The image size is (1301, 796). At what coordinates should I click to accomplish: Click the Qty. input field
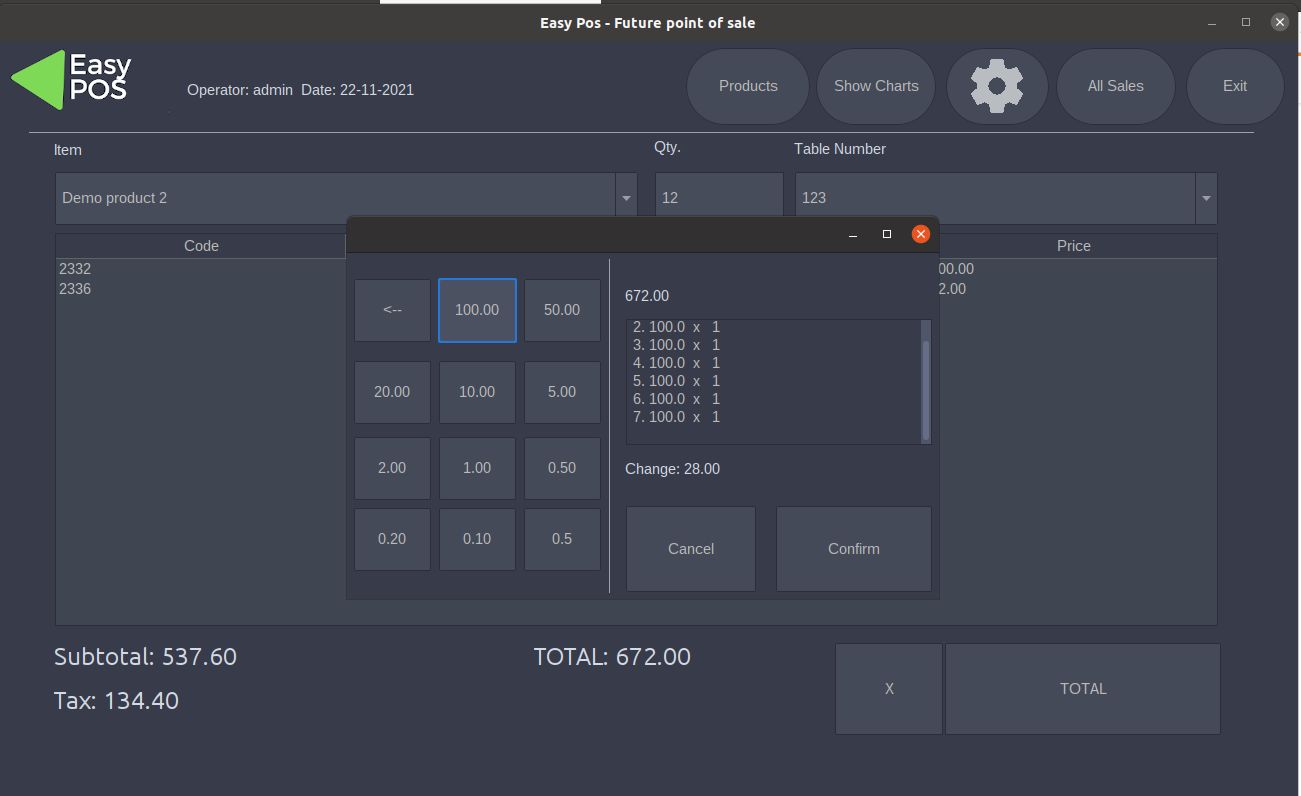click(x=718, y=198)
